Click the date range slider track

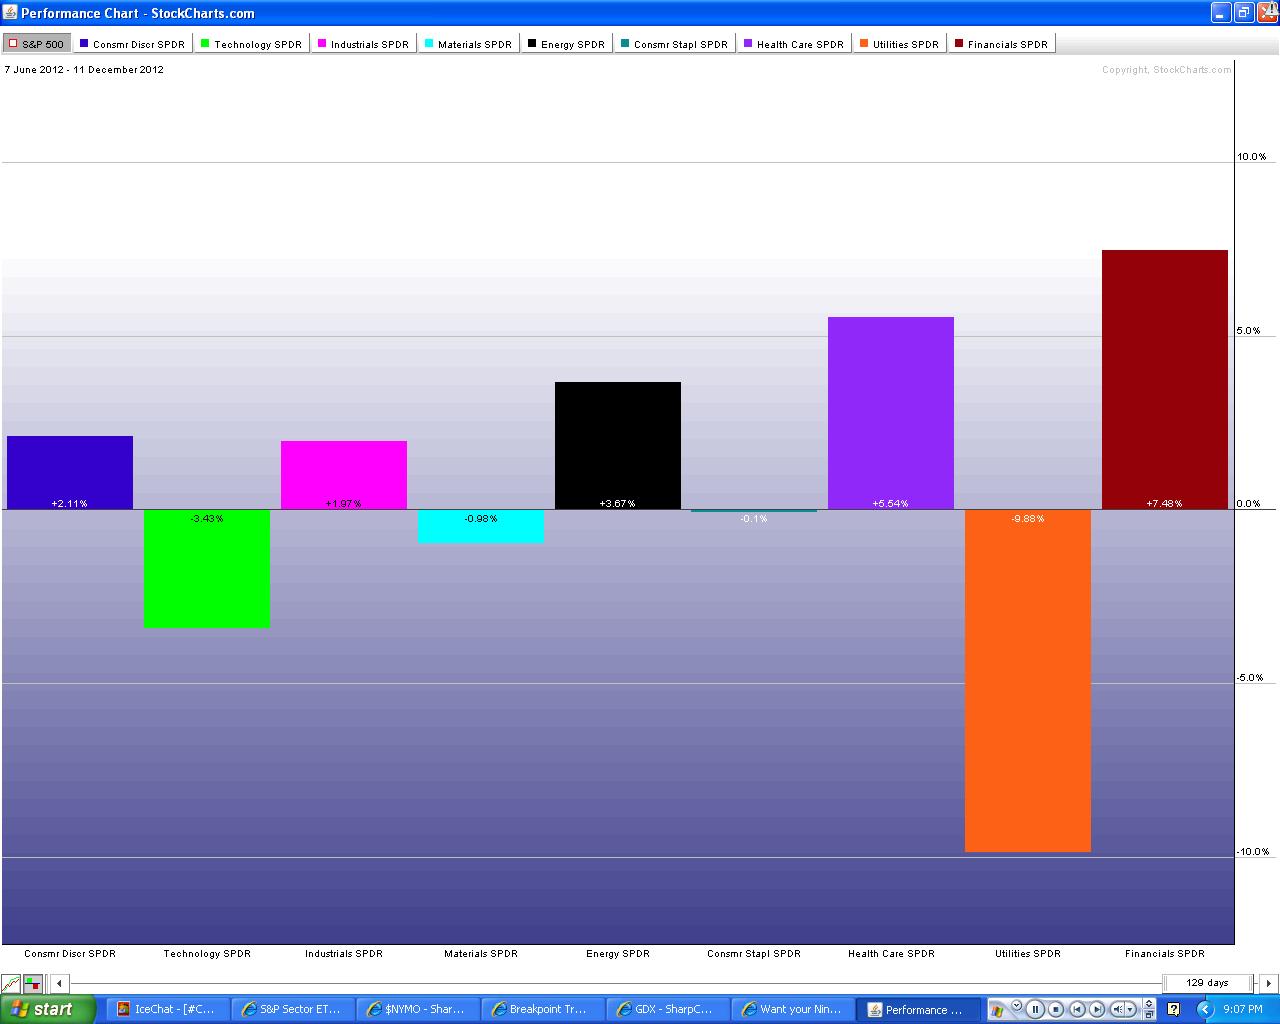click(x=615, y=983)
